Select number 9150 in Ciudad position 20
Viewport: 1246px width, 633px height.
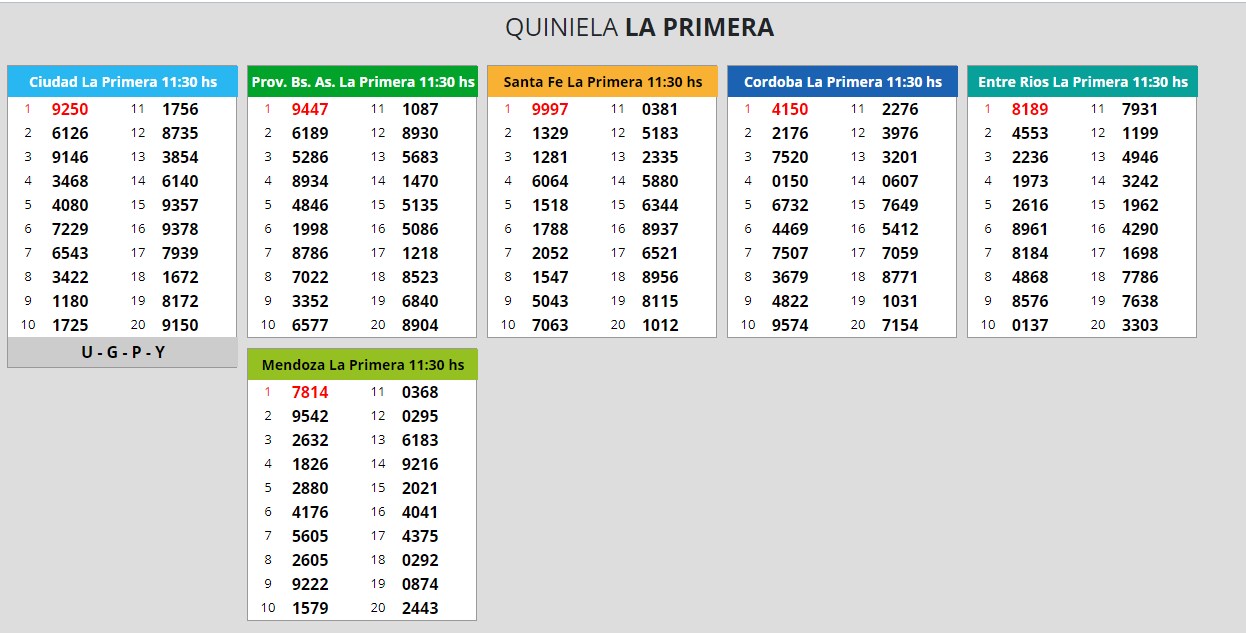tap(180, 325)
